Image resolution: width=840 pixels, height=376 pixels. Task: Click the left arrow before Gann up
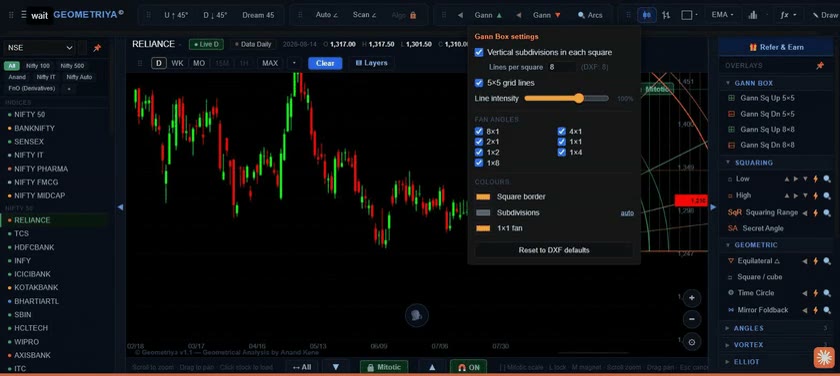(x=460, y=15)
